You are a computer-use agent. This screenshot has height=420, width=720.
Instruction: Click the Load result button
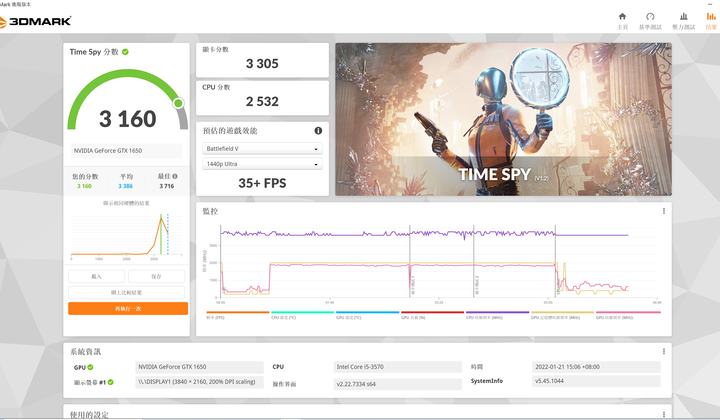click(96, 276)
